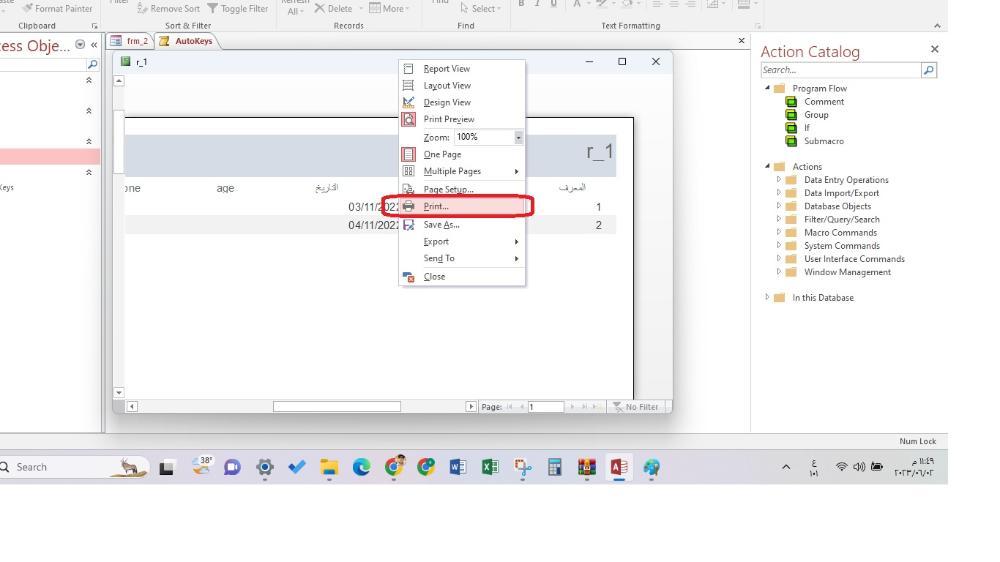
Task: Open File Explorer from the taskbar
Action: tap(329, 468)
